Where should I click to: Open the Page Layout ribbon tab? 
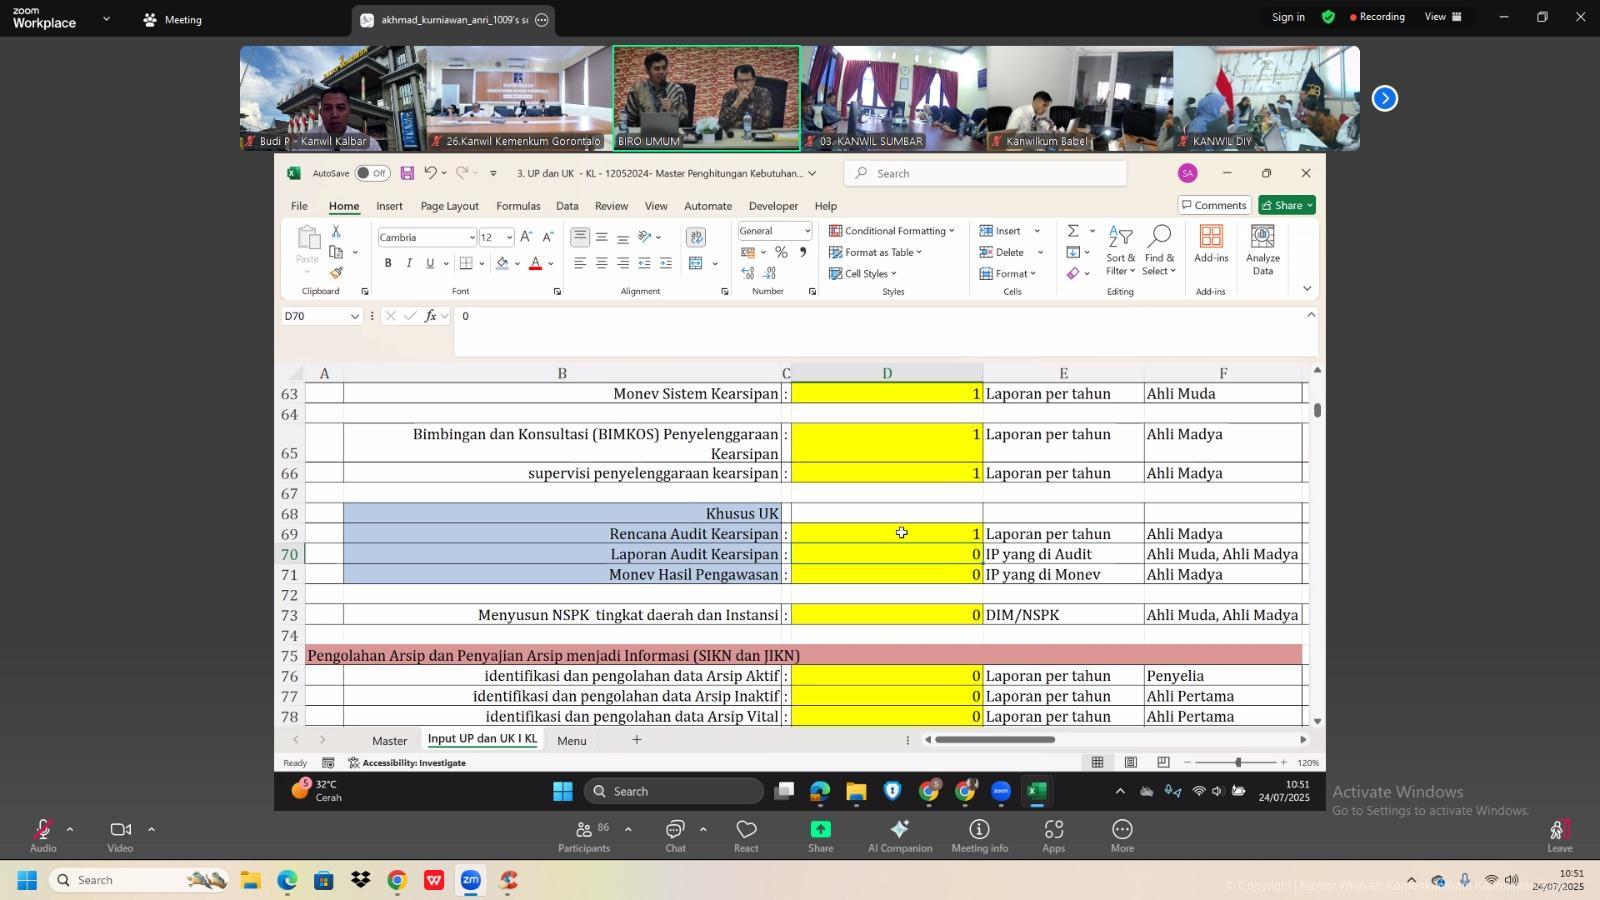(449, 206)
